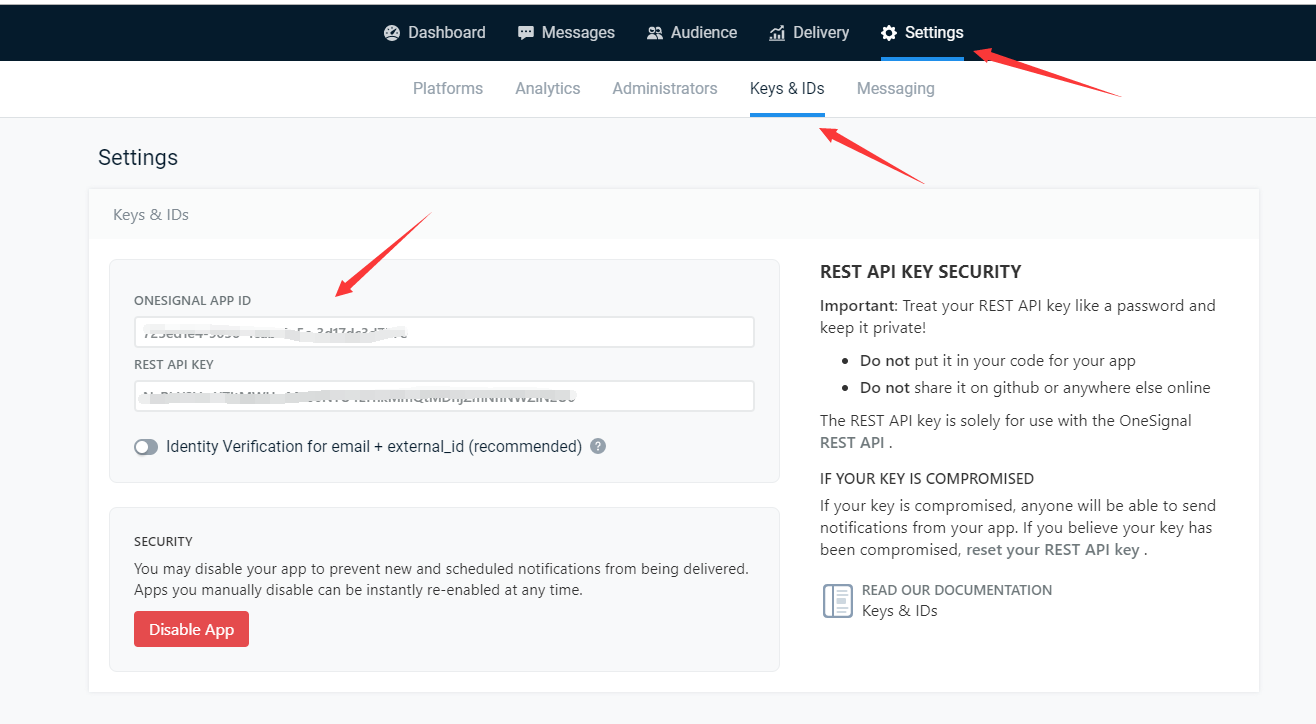Click READ OUR DOCUMENTATION text
The image size is (1316, 724).
pyautogui.click(x=957, y=590)
